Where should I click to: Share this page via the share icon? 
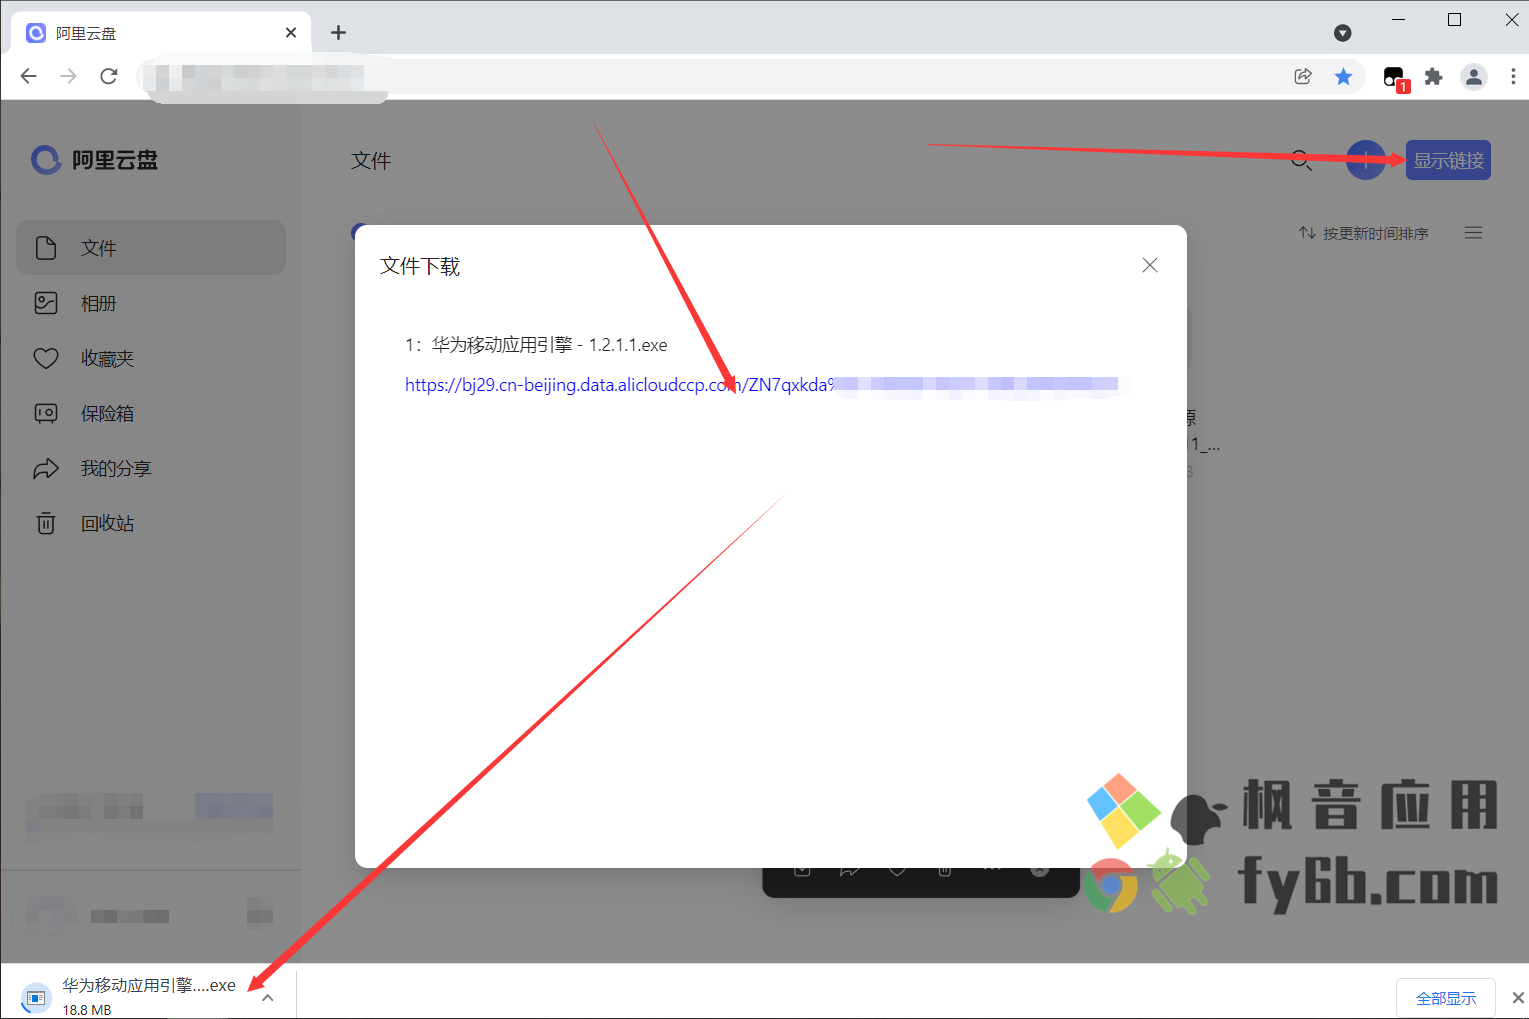tap(1303, 76)
